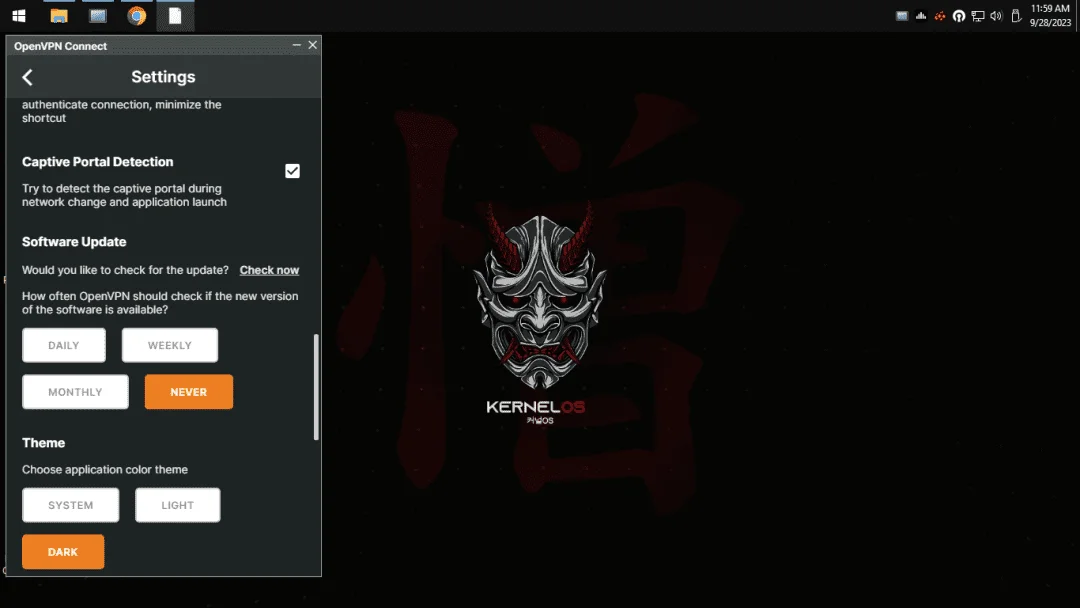The width and height of the screenshot is (1080, 608).
Task: Set update check frequency to MONTHLY
Action: point(75,392)
